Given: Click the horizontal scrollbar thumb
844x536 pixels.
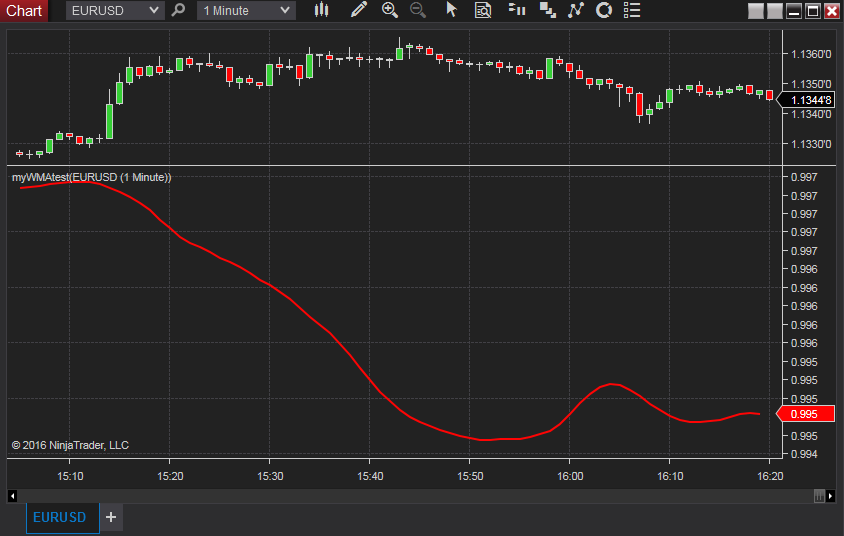Looking at the screenshot, I should pos(819,496).
